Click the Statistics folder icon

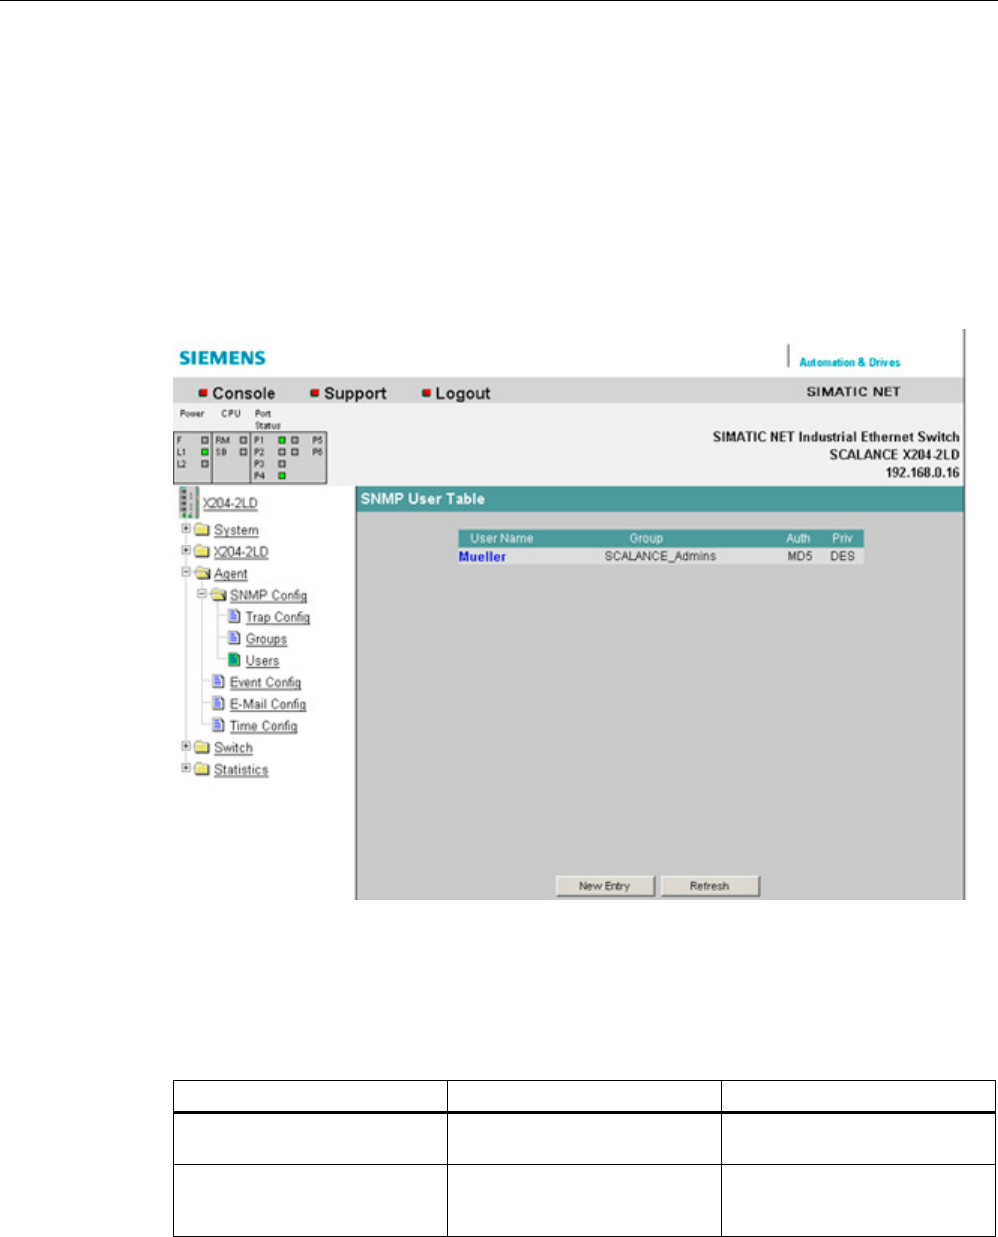point(201,770)
